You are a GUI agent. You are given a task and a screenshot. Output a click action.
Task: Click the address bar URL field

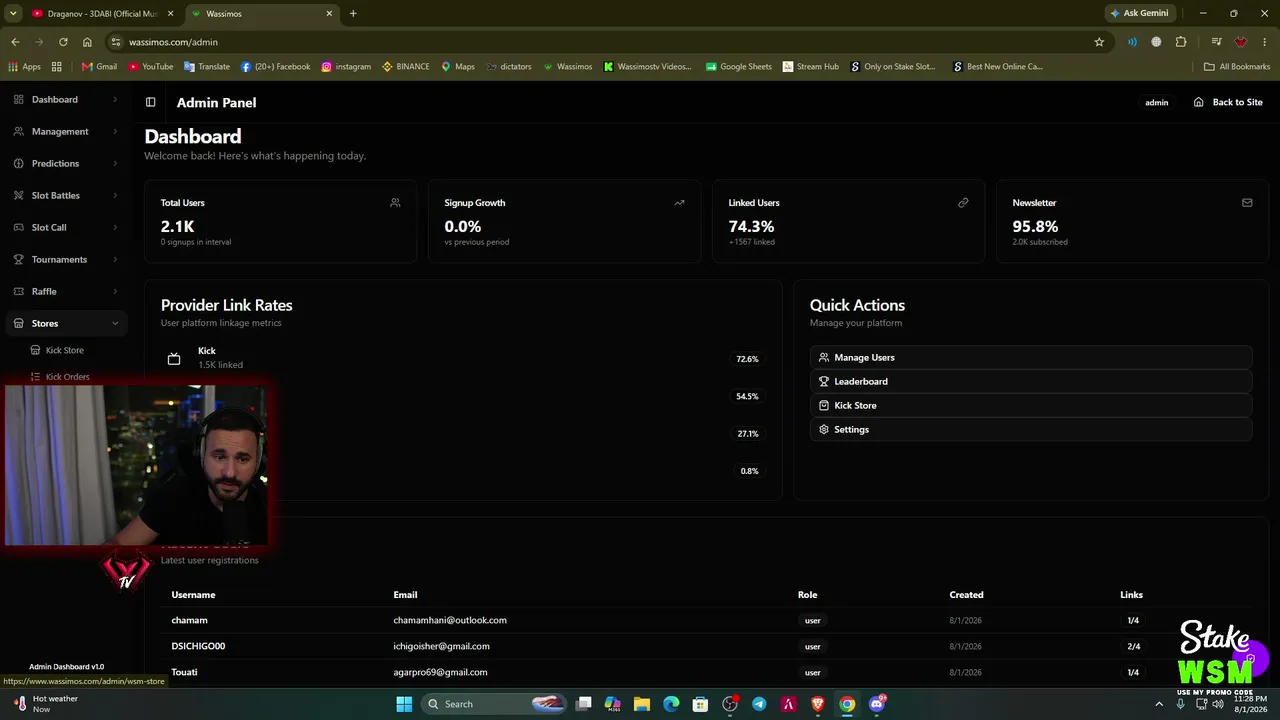600,42
